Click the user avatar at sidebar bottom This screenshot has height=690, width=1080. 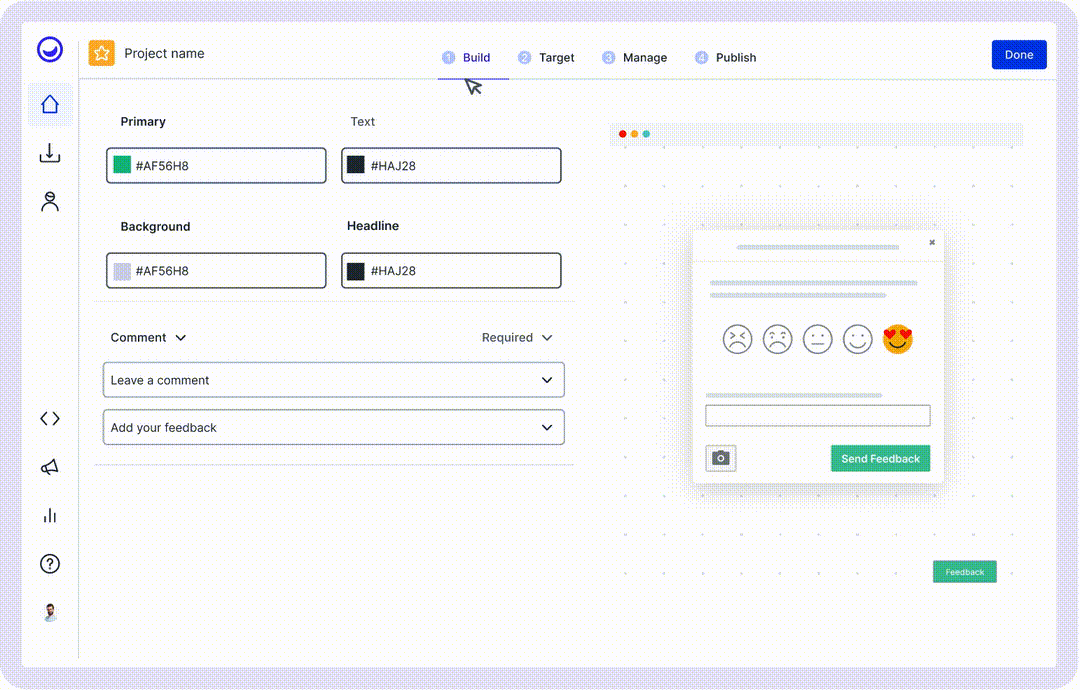[x=49, y=612]
